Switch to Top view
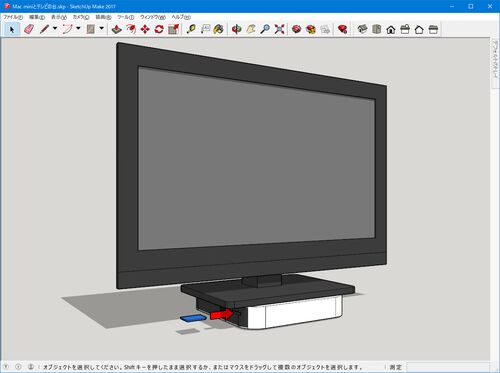This screenshot has width=500, height=373. pyautogui.click(x=377, y=29)
